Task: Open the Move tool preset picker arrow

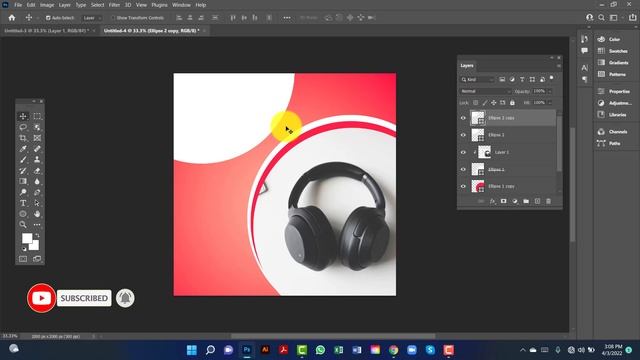Action: [x=38, y=18]
